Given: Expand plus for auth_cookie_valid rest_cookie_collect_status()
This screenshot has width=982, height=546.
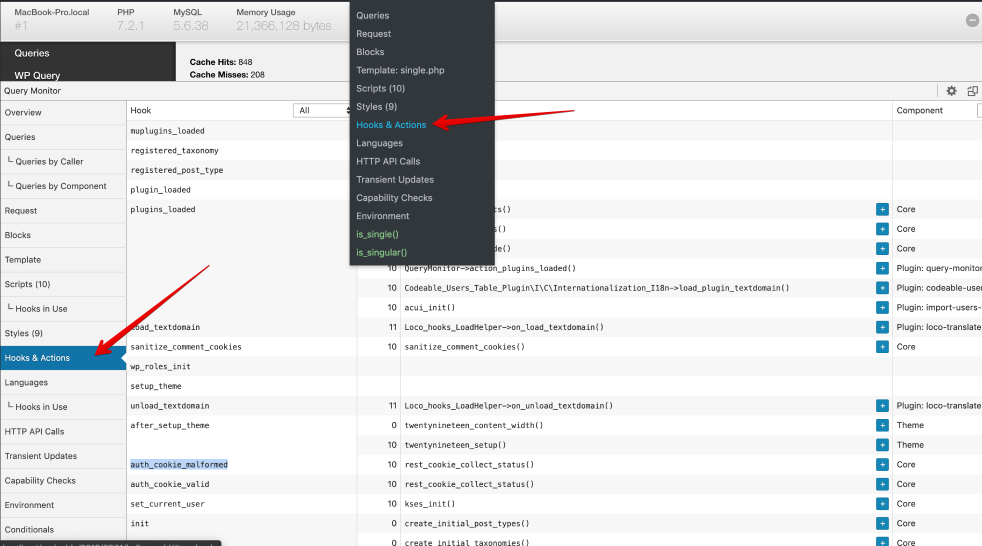Looking at the screenshot, I should 882,484.
